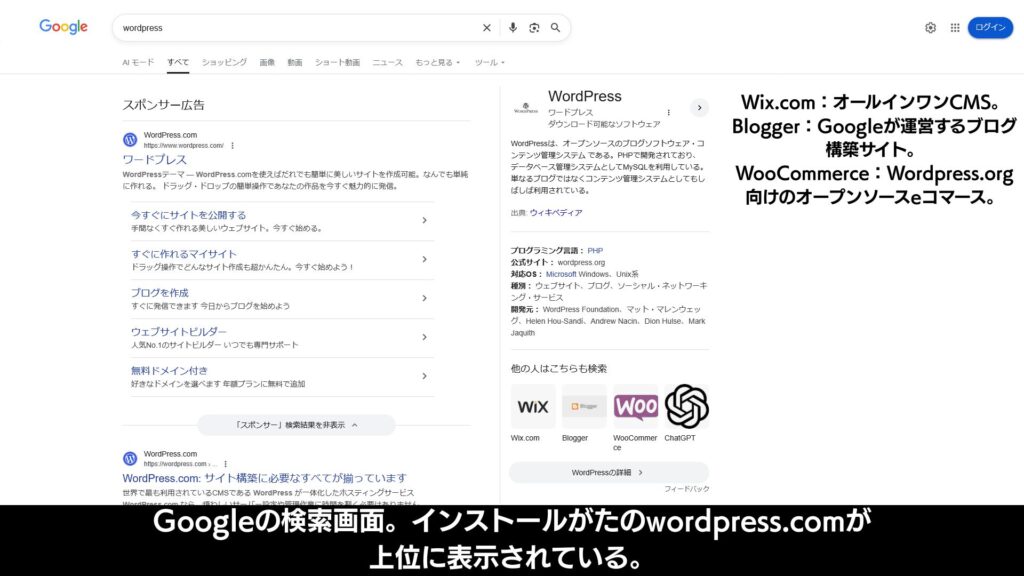Viewport: 1024px width, 576px height.
Task: Click the blue ログイン button
Action: pyautogui.click(x=990, y=28)
